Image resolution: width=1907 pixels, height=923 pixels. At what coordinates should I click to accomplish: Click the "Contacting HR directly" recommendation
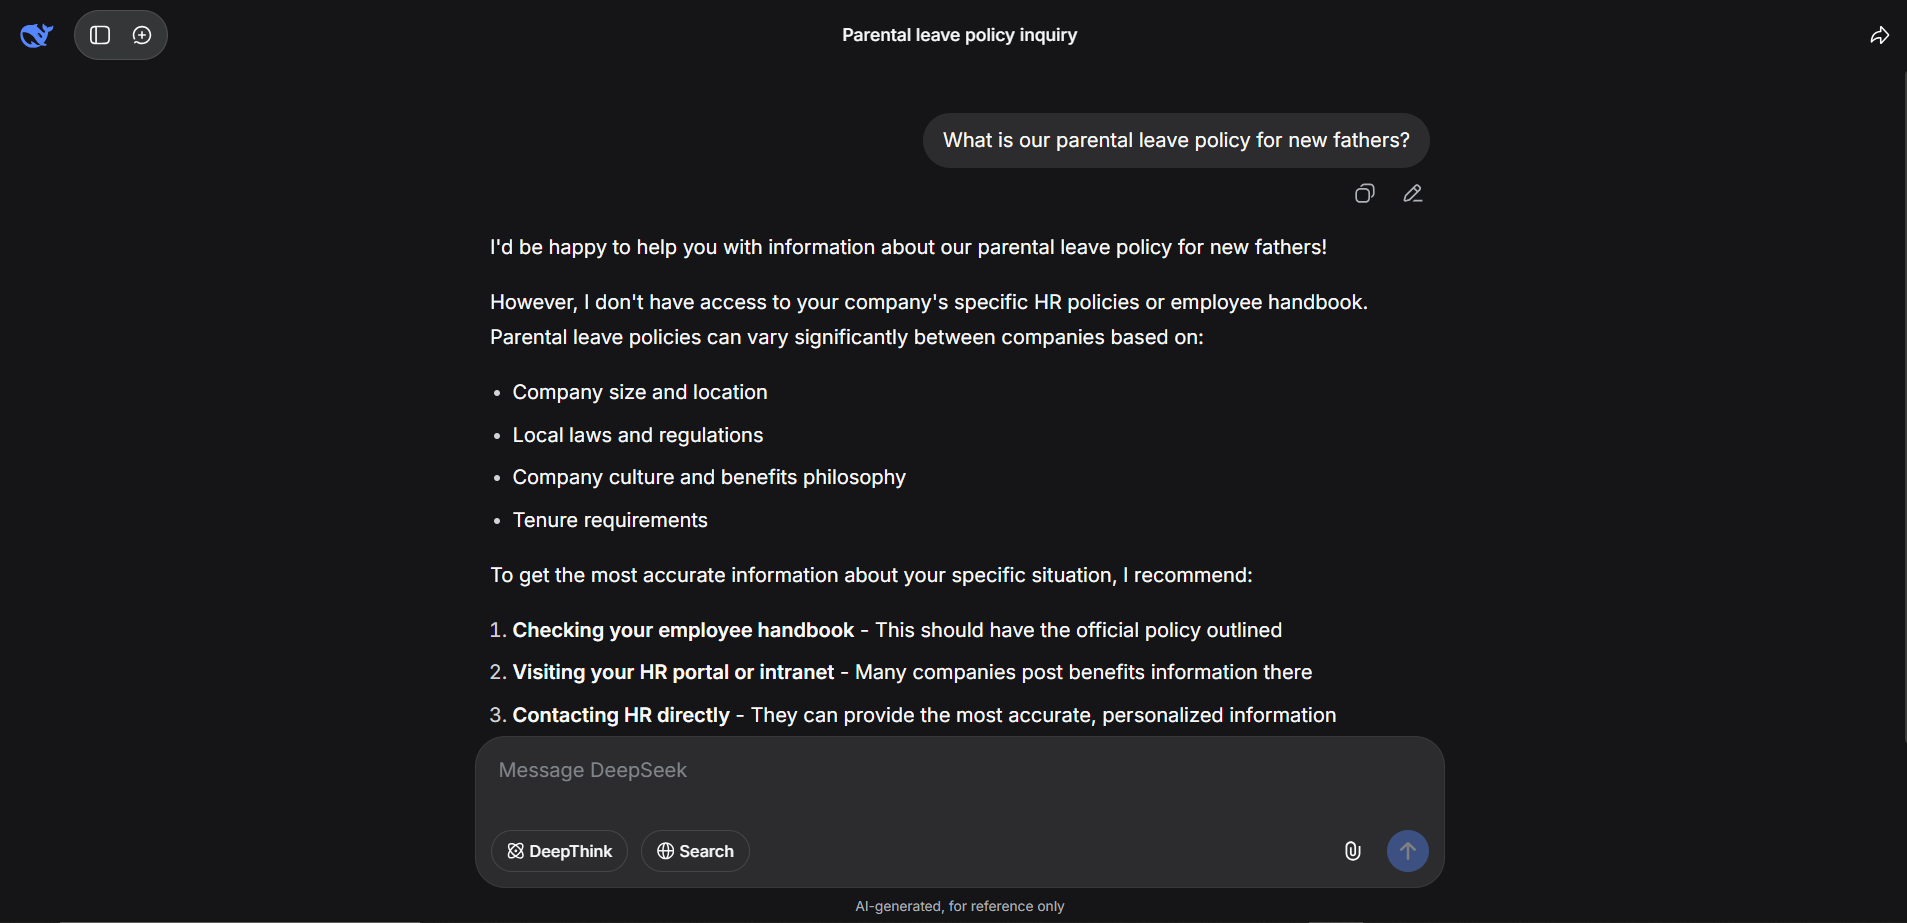[621, 715]
